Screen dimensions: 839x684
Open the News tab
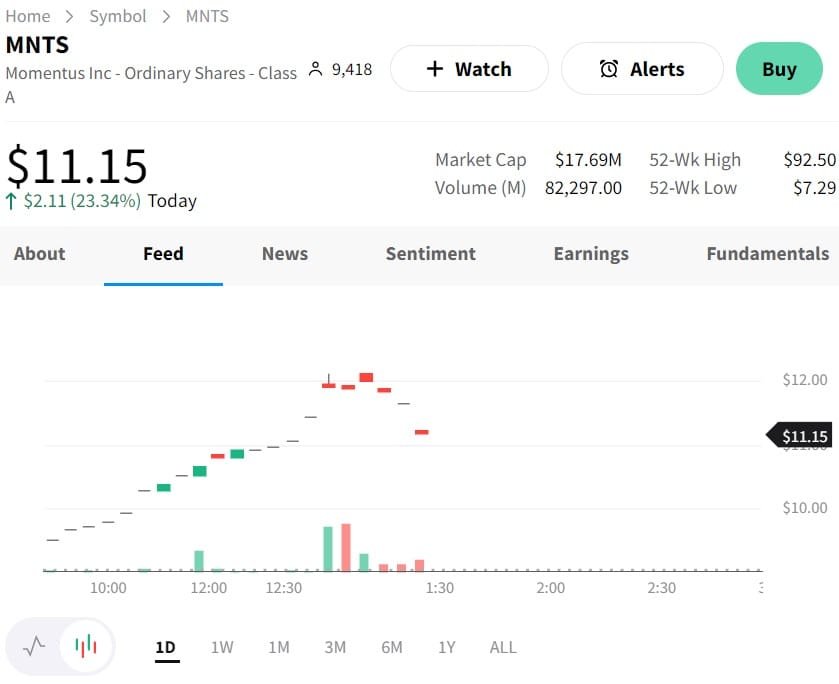[x=285, y=254]
